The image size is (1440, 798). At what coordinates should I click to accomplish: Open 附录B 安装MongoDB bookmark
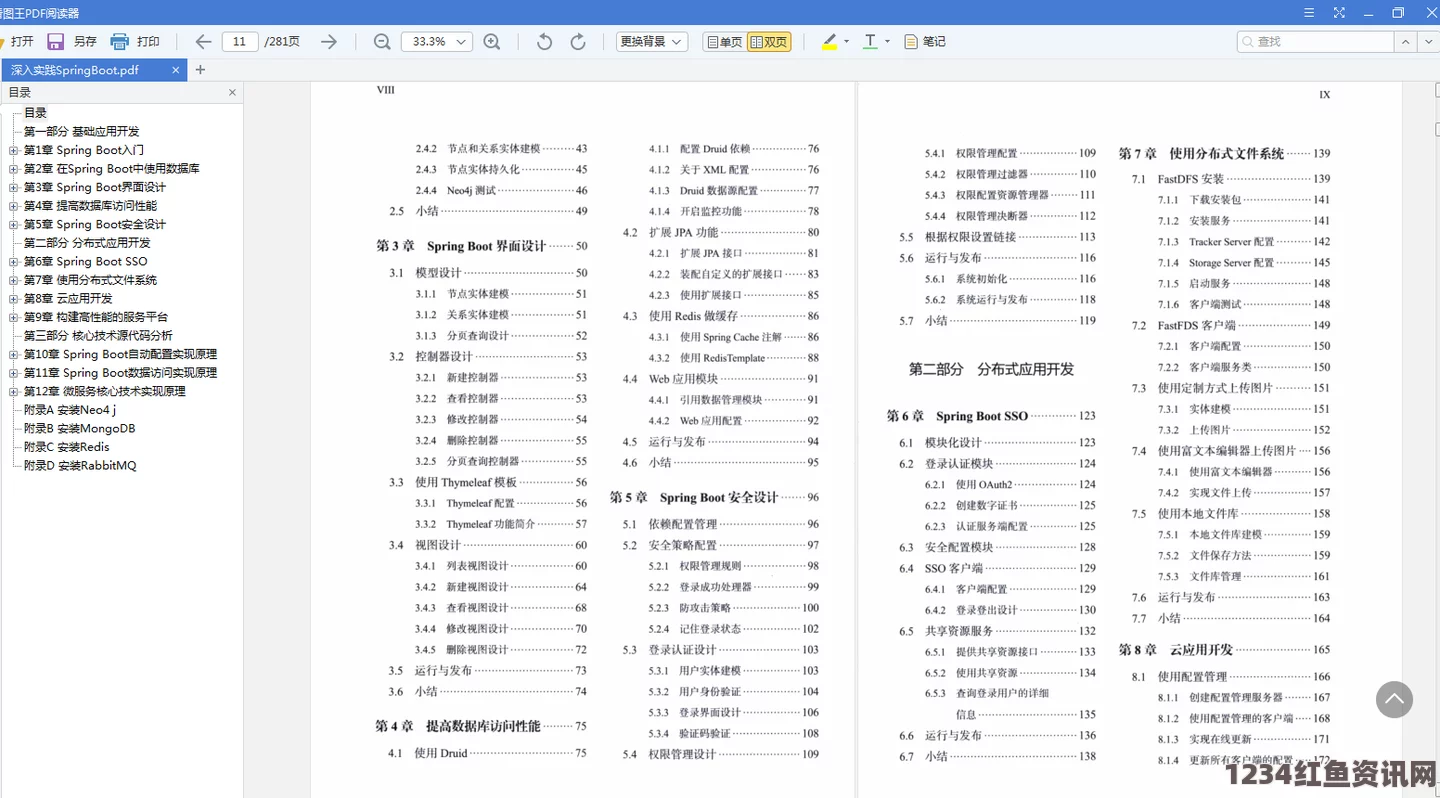(79, 428)
